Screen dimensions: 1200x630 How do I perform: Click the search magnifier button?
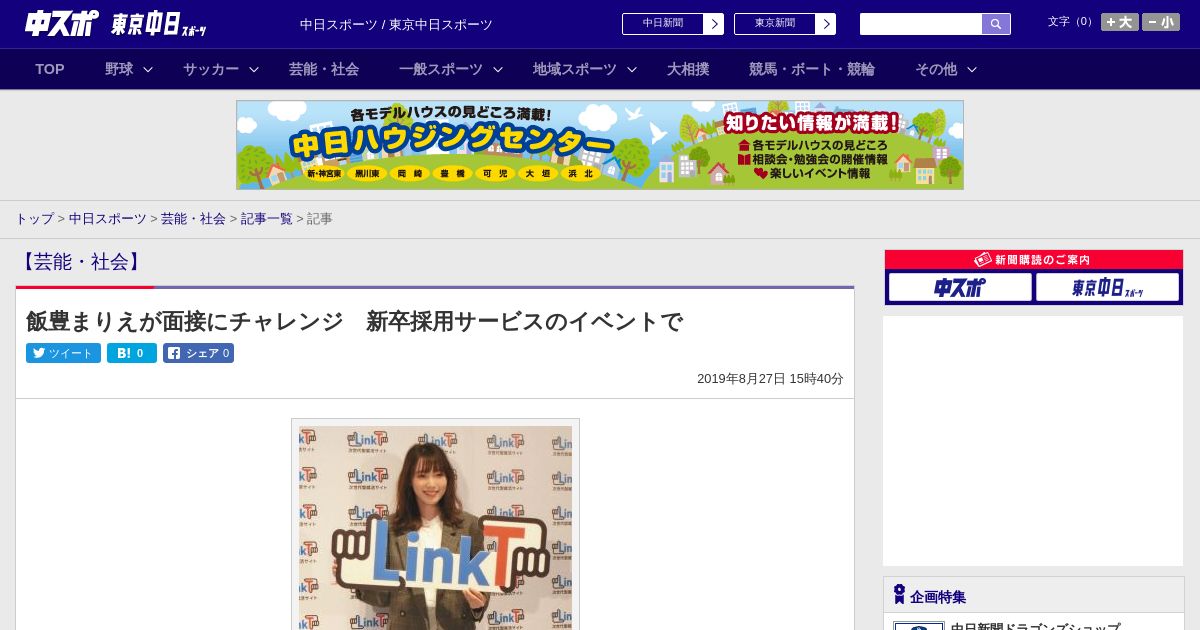point(996,24)
